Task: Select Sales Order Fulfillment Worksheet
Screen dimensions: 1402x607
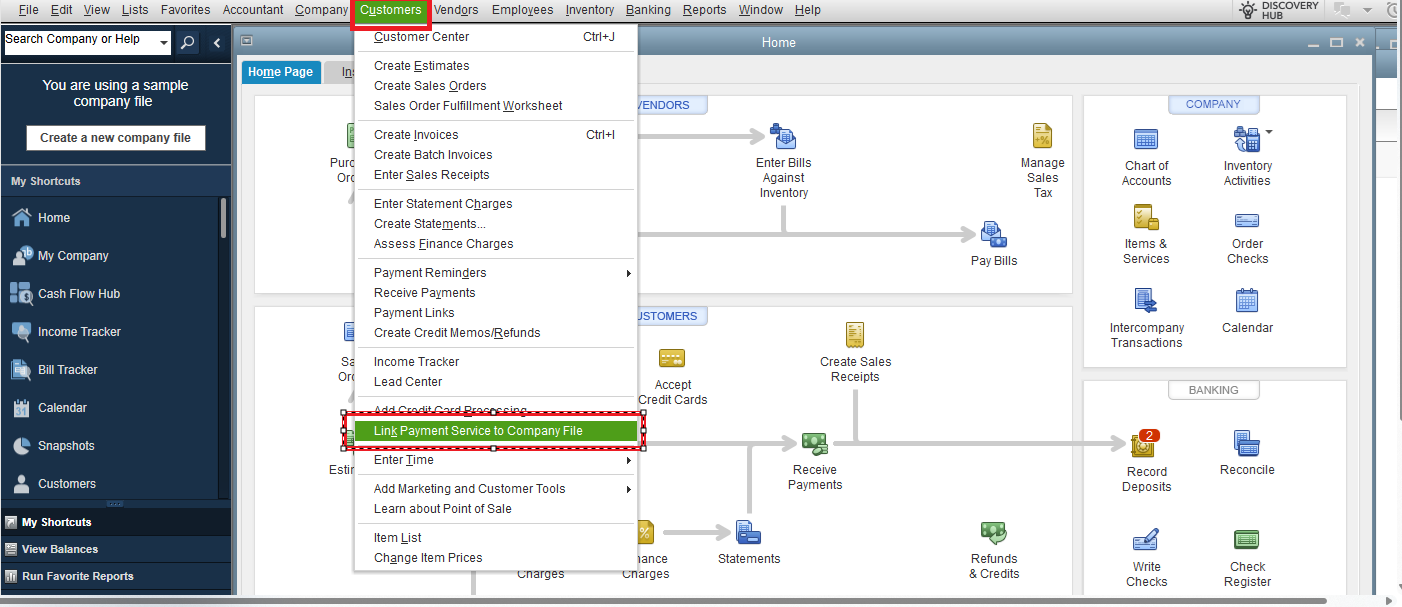Action: [x=496, y=106]
